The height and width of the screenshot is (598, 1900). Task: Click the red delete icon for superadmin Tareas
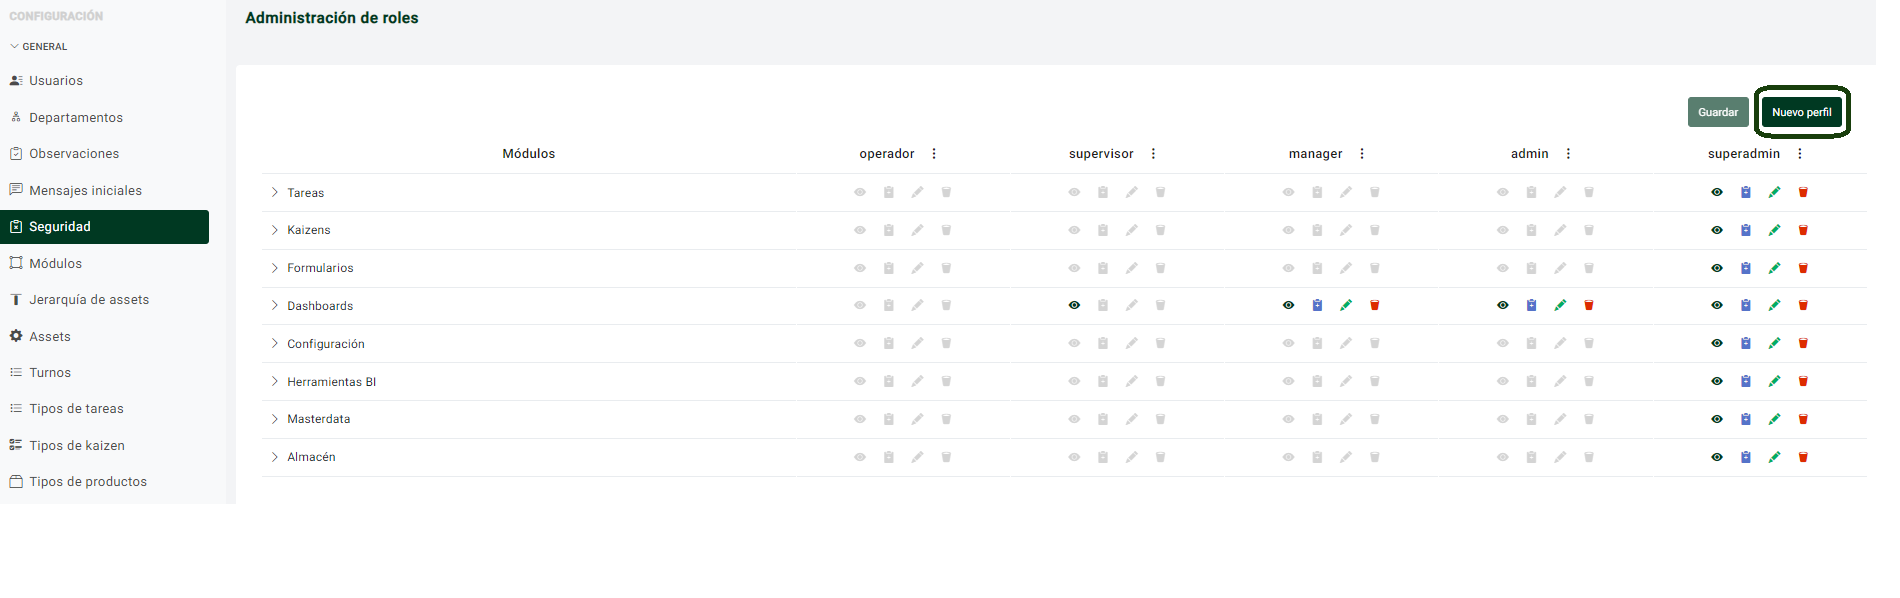[x=1803, y=192]
